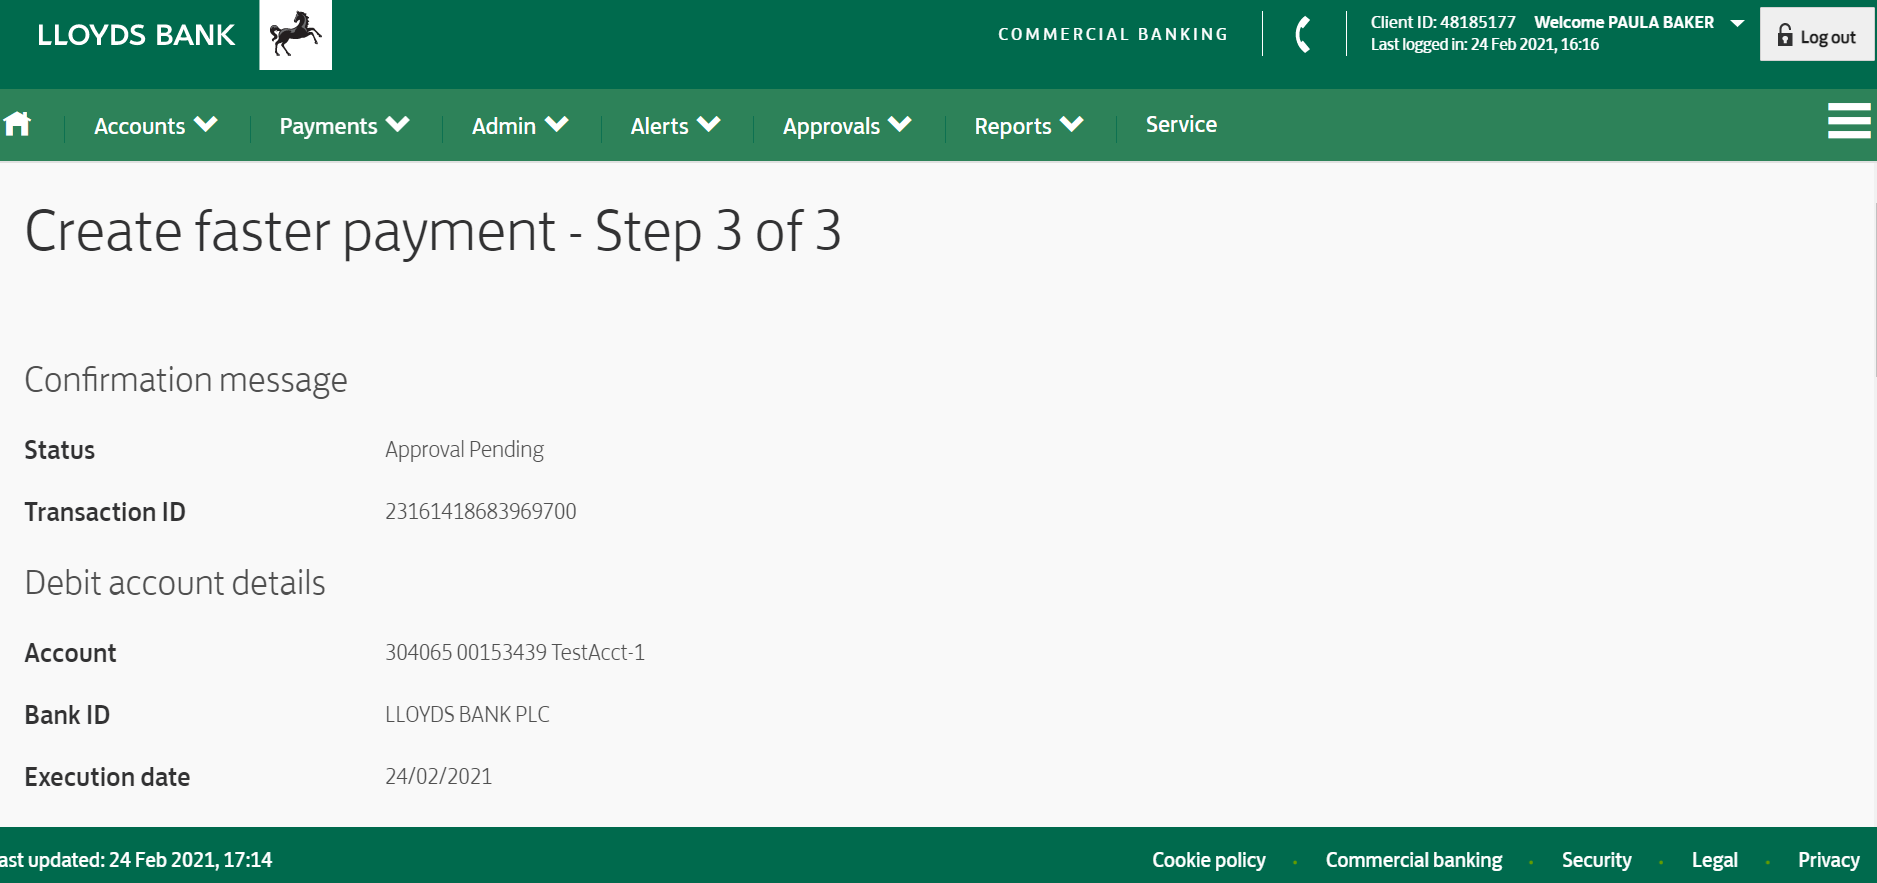
Task: Go to the home icon
Action: [x=17, y=124]
